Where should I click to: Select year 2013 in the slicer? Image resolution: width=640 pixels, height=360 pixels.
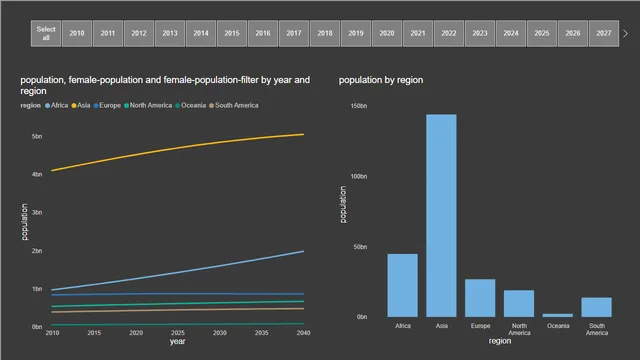click(170, 33)
